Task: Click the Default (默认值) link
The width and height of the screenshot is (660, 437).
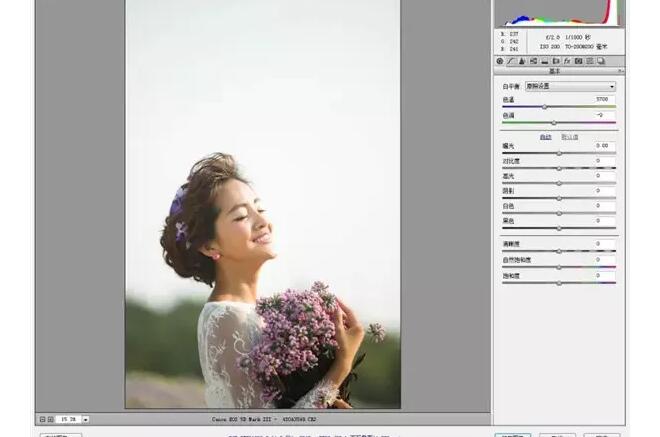Action: tap(569, 136)
